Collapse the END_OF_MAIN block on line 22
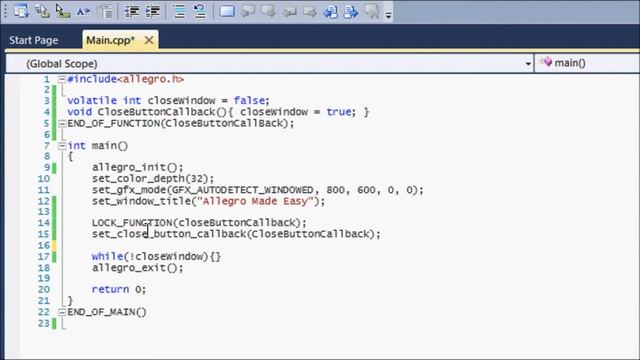640x360 pixels. point(62,312)
